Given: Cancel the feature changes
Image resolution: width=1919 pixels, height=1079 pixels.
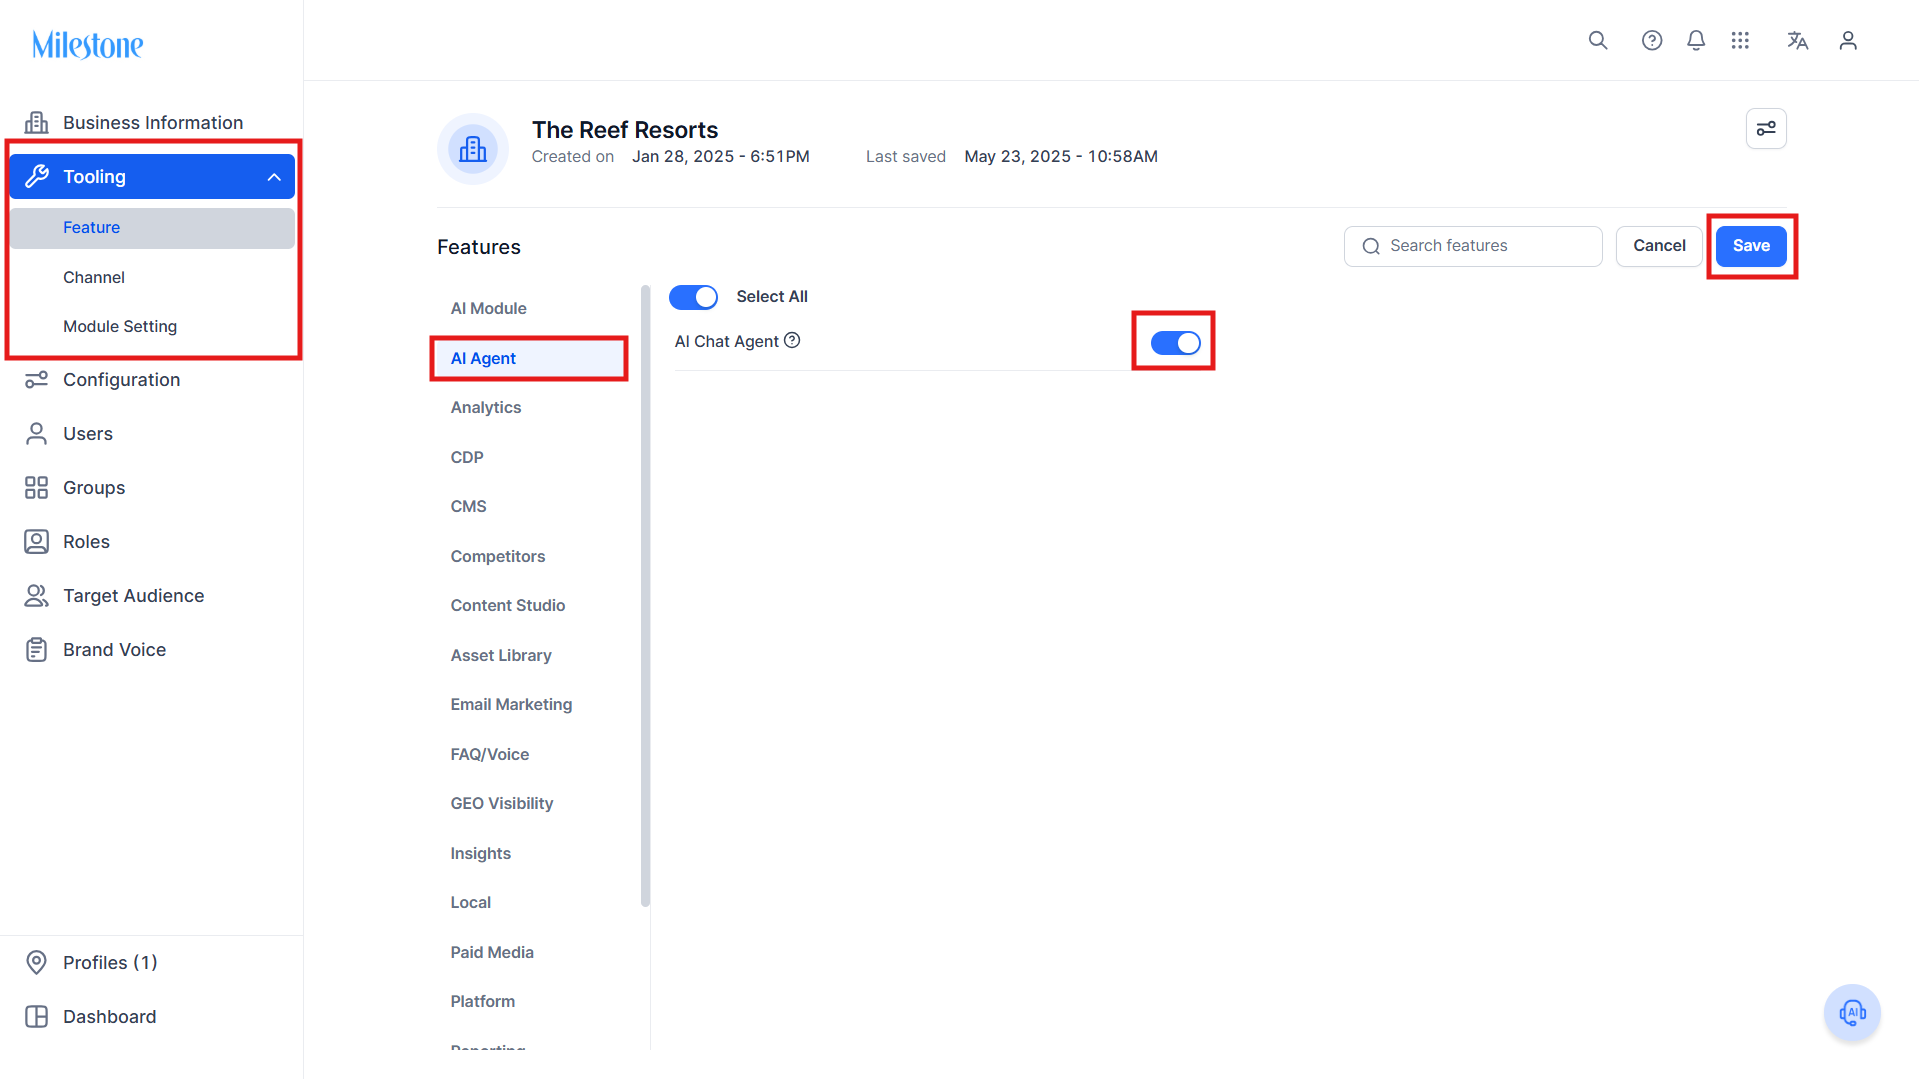Looking at the screenshot, I should 1659,246.
